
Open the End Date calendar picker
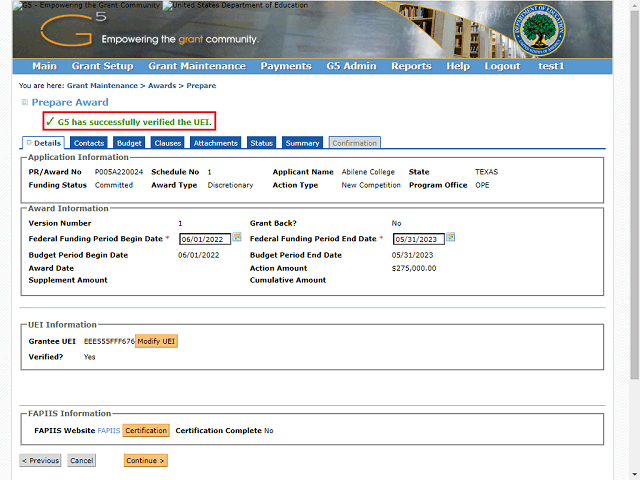(x=451, y=238)
